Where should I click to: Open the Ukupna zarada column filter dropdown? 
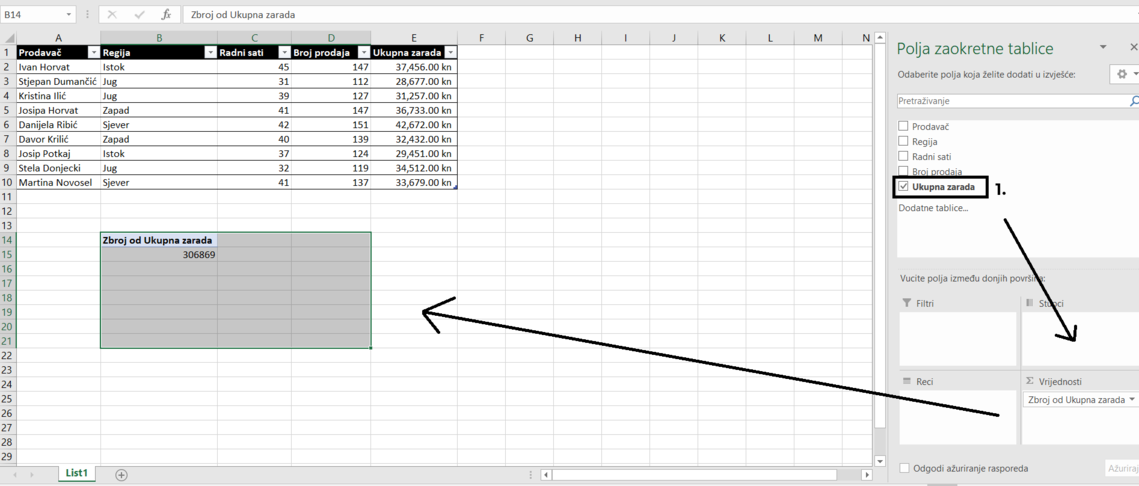(450, 52)
